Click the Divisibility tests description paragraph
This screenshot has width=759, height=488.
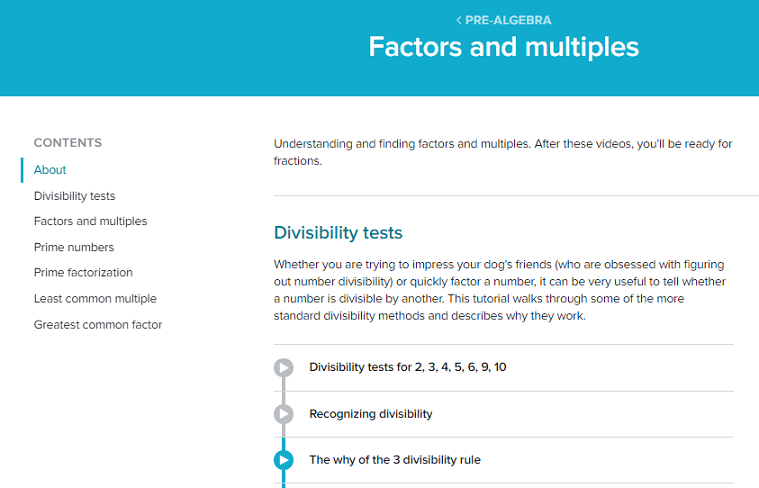(x=503, y=290)
